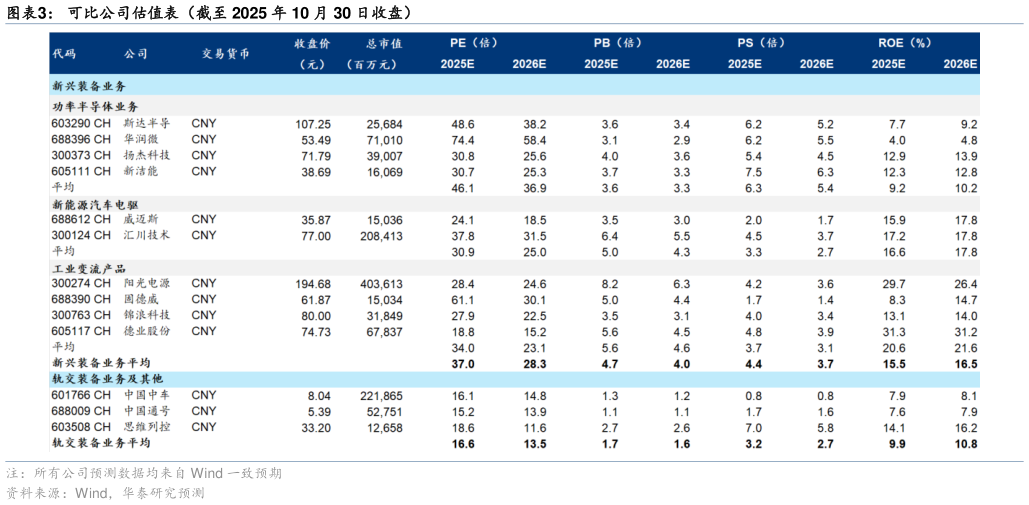Click the 功率半导体业务 subsection row
This screenshot has width=1029, height=505.
pyautogui.click(x=514, y=106)
